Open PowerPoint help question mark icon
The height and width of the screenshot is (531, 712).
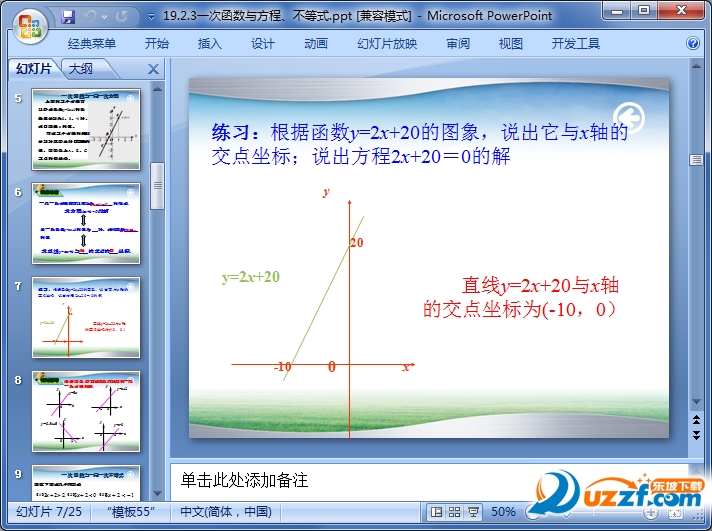(693, 44)
